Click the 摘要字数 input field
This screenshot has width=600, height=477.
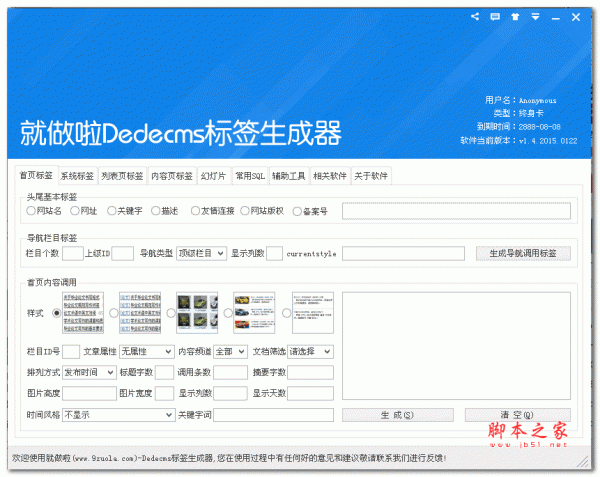pyautogui.click(x=310, y=372)
